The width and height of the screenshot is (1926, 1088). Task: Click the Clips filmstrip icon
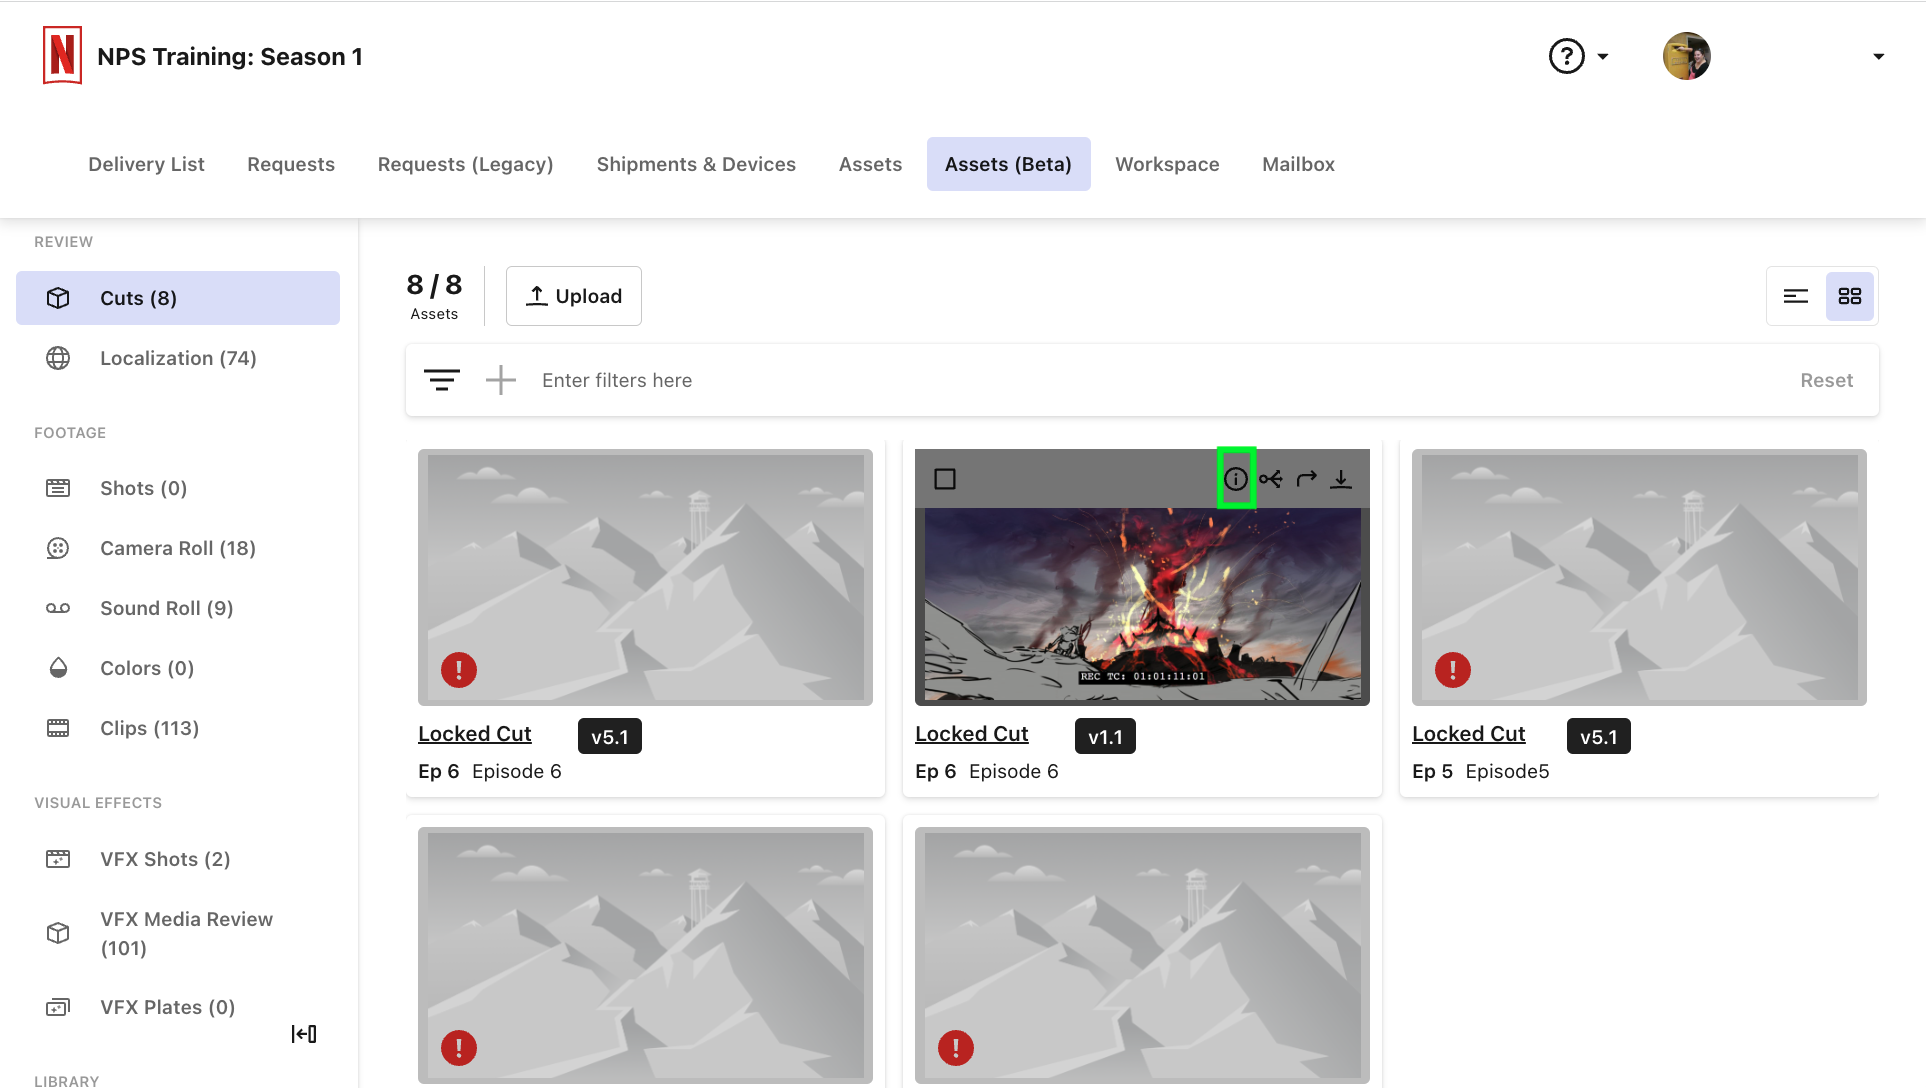(x=58, y=728)
